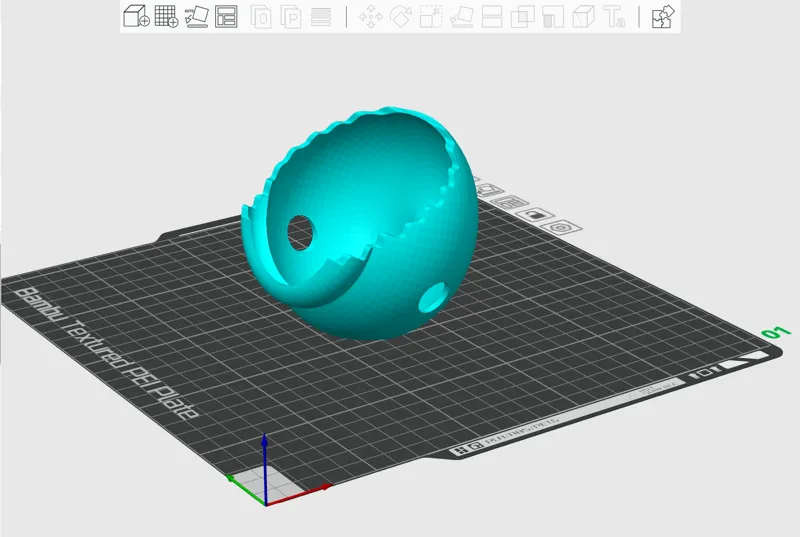Open plate settings gear beside plate
This screenshot has height=537, width=800.
pos(561,227)
